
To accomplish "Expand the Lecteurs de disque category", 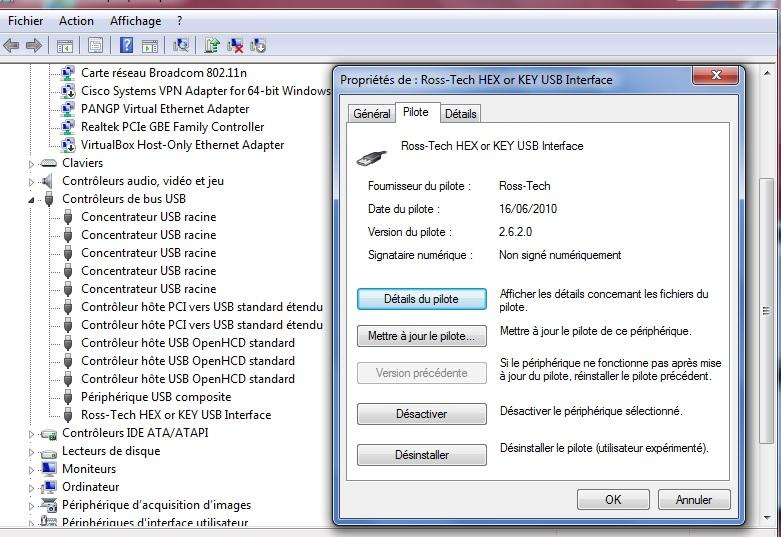I will click(x=31, y=452).
